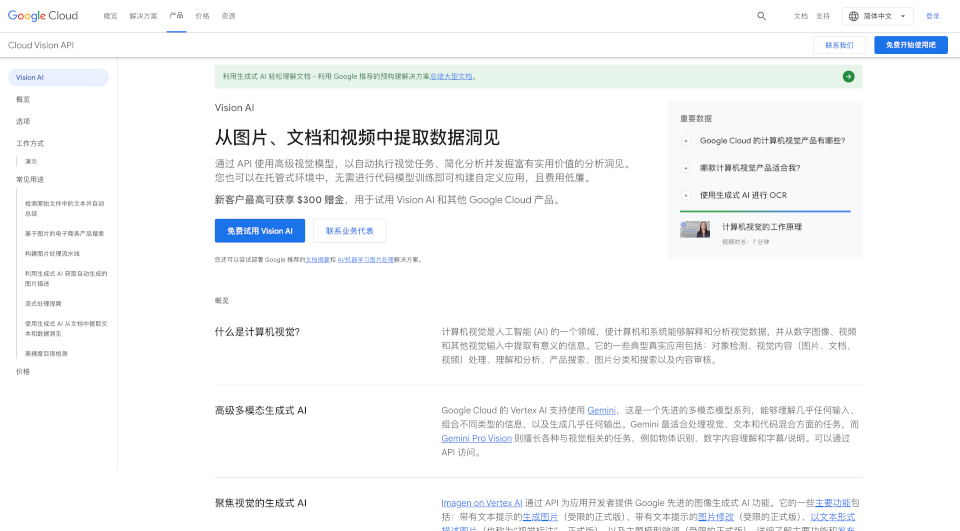
Task: Click the AI/机器学习图片处理 link
Action: pos(366,260)
